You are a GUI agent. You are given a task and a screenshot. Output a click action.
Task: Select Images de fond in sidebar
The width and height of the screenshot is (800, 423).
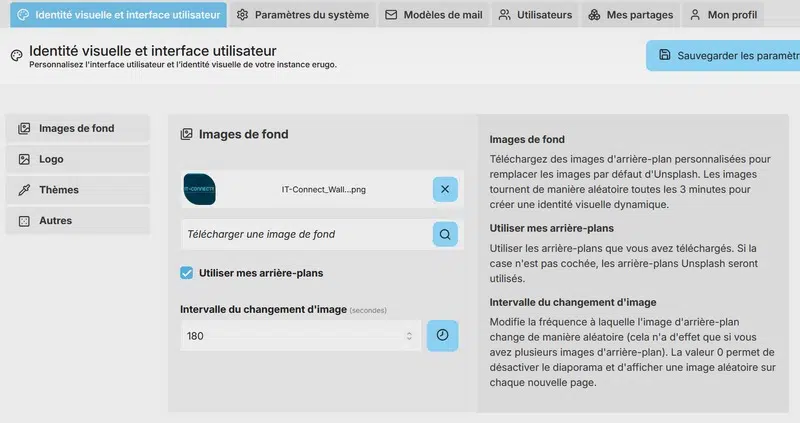point(78,128)
